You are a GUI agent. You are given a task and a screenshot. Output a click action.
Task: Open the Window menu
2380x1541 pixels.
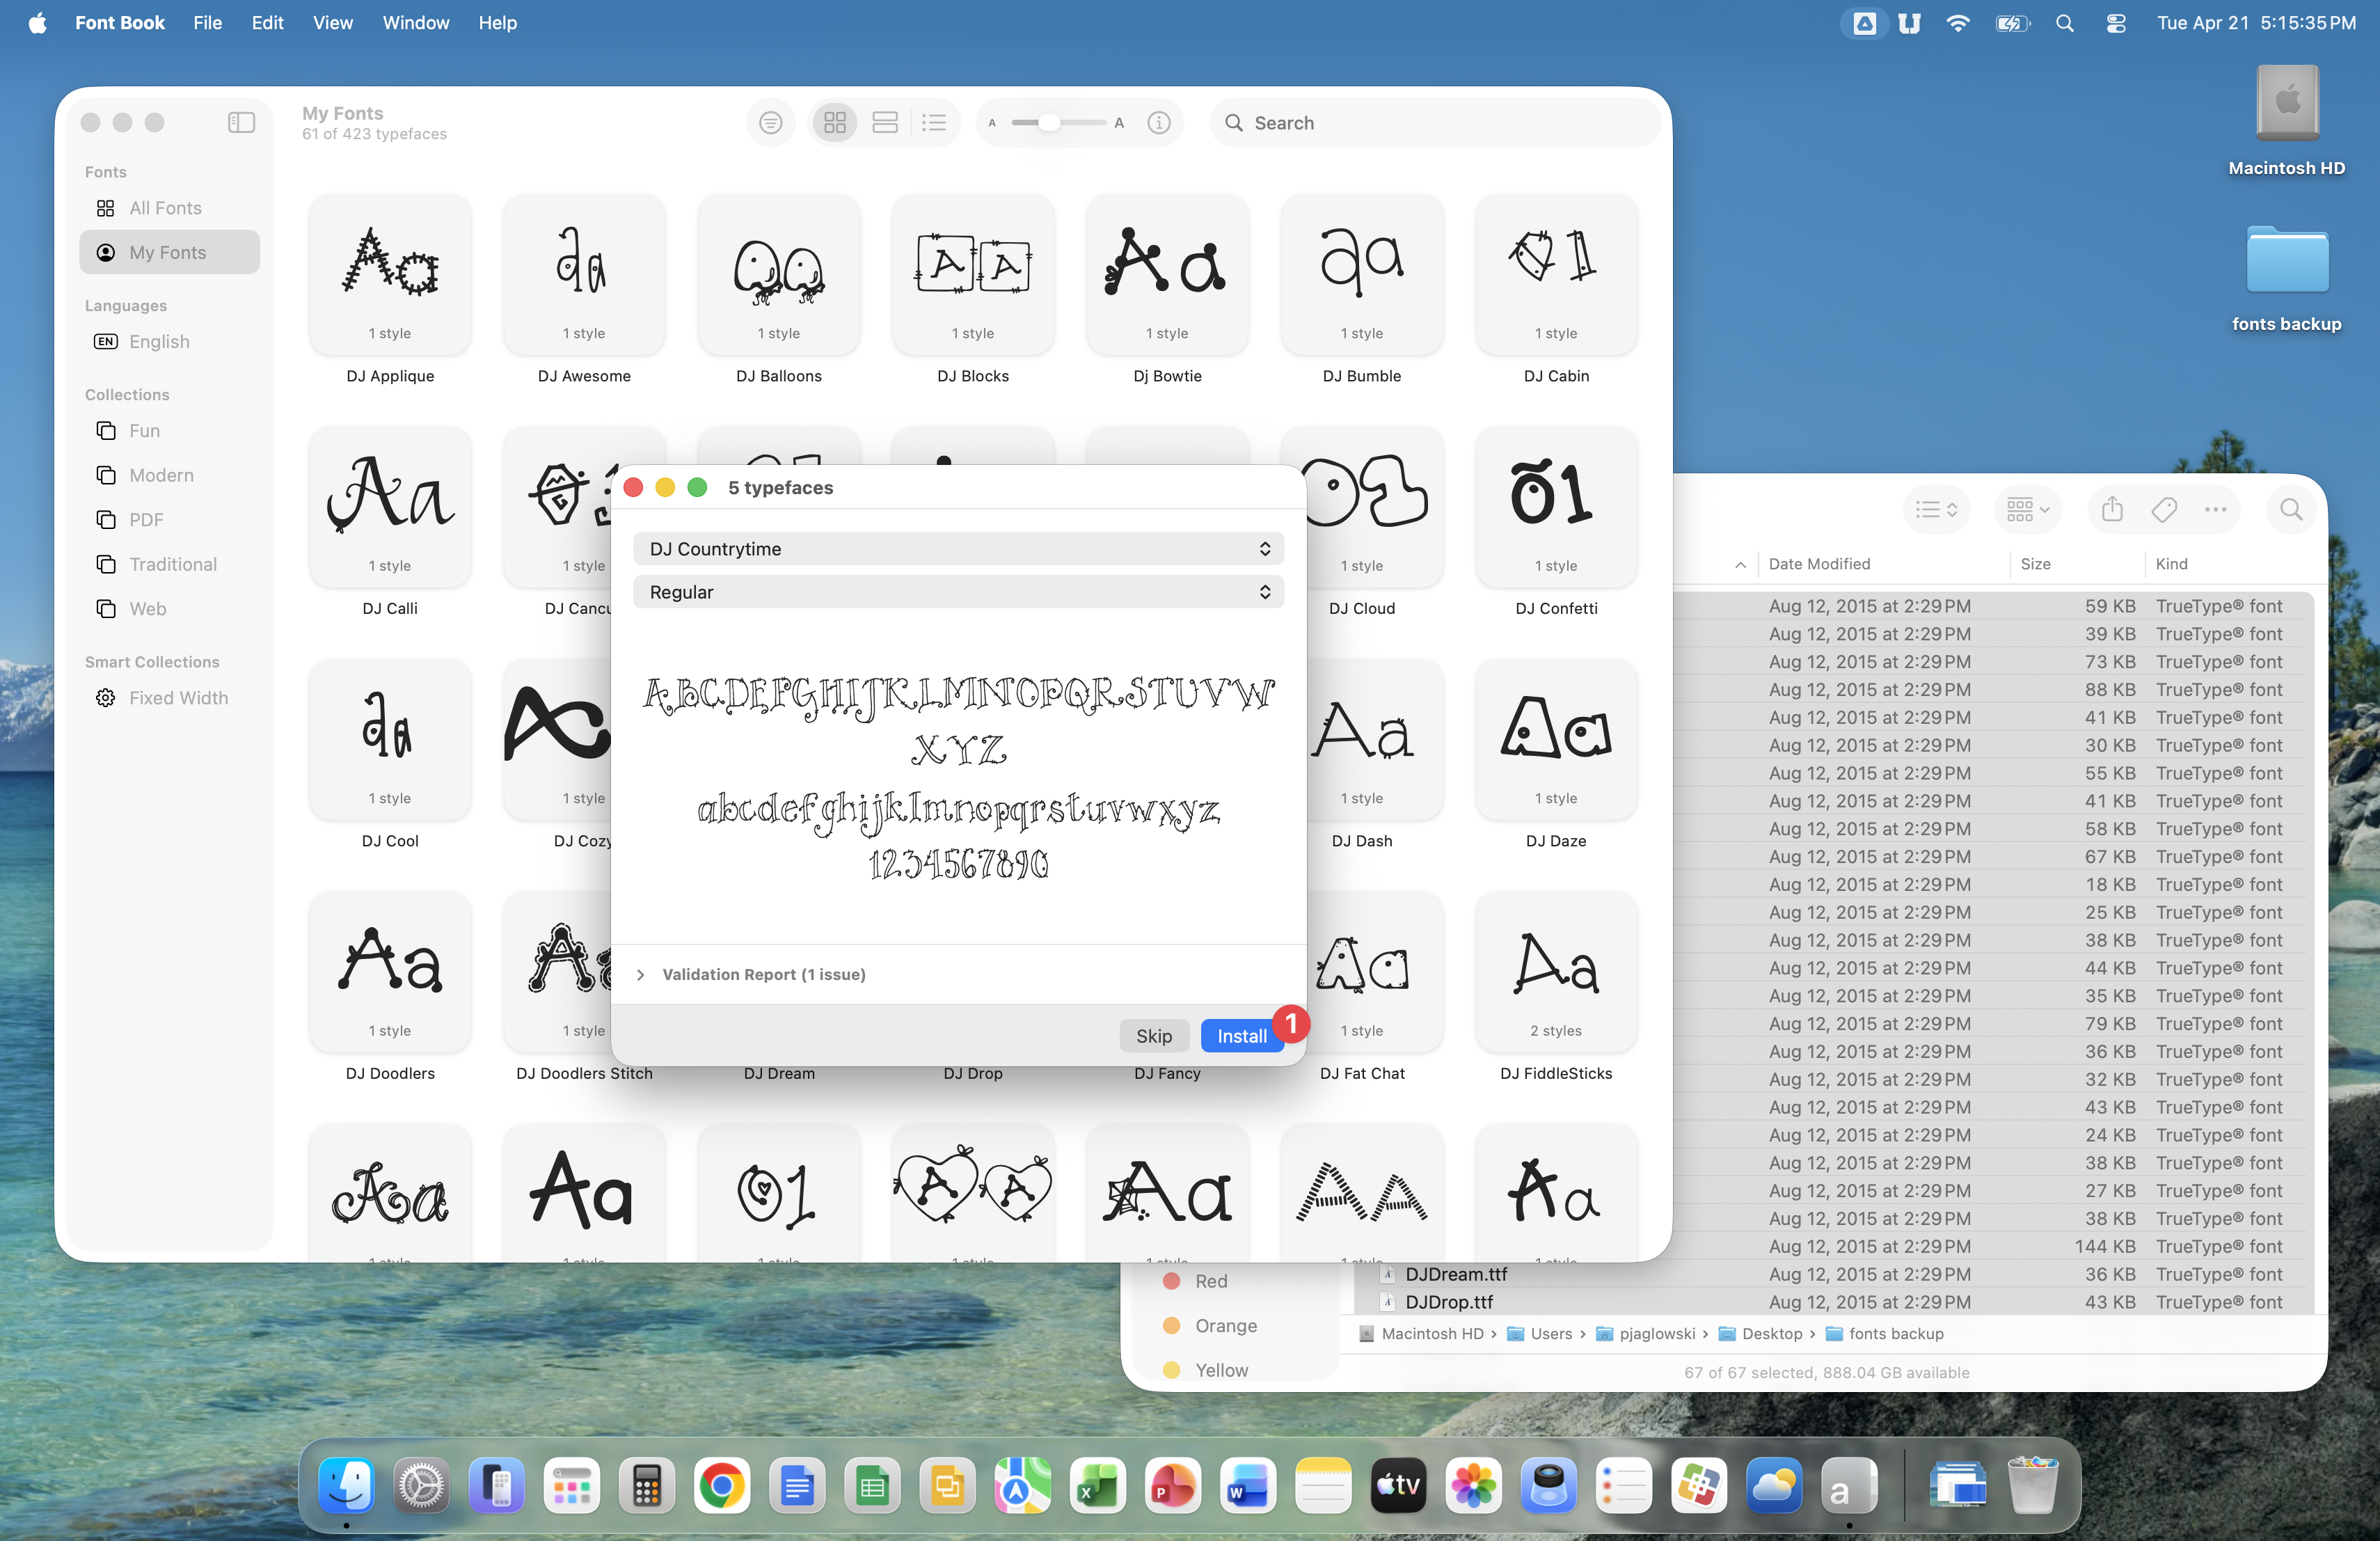(415, 22)
